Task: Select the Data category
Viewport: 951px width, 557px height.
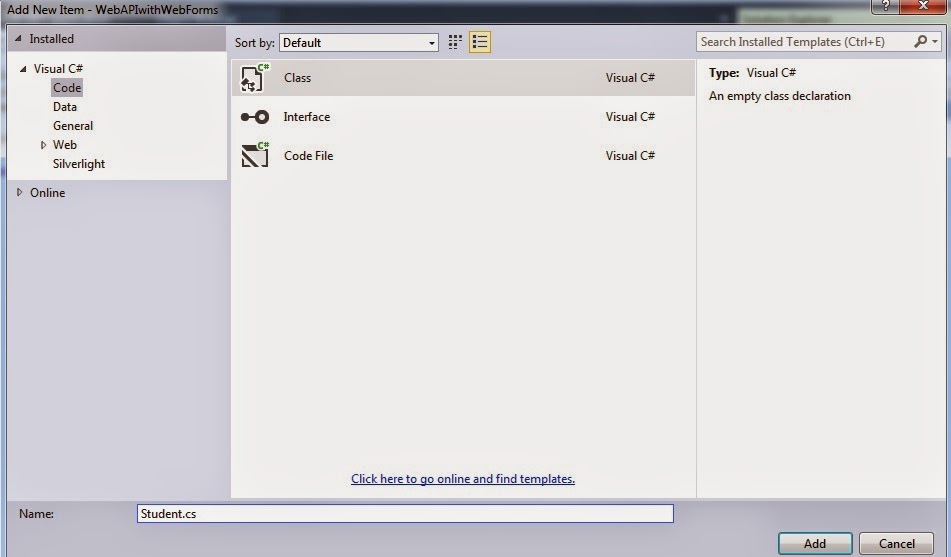Action: click(65, 107)
